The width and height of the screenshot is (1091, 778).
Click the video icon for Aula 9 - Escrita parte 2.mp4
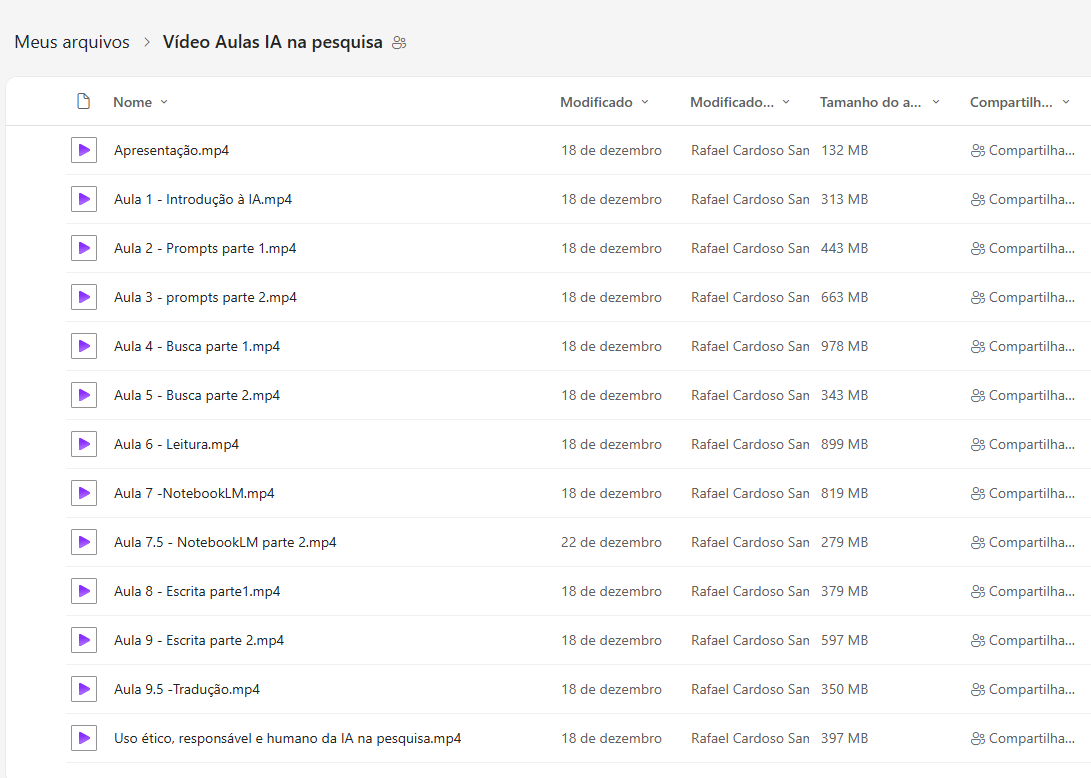tap(83, 640)
